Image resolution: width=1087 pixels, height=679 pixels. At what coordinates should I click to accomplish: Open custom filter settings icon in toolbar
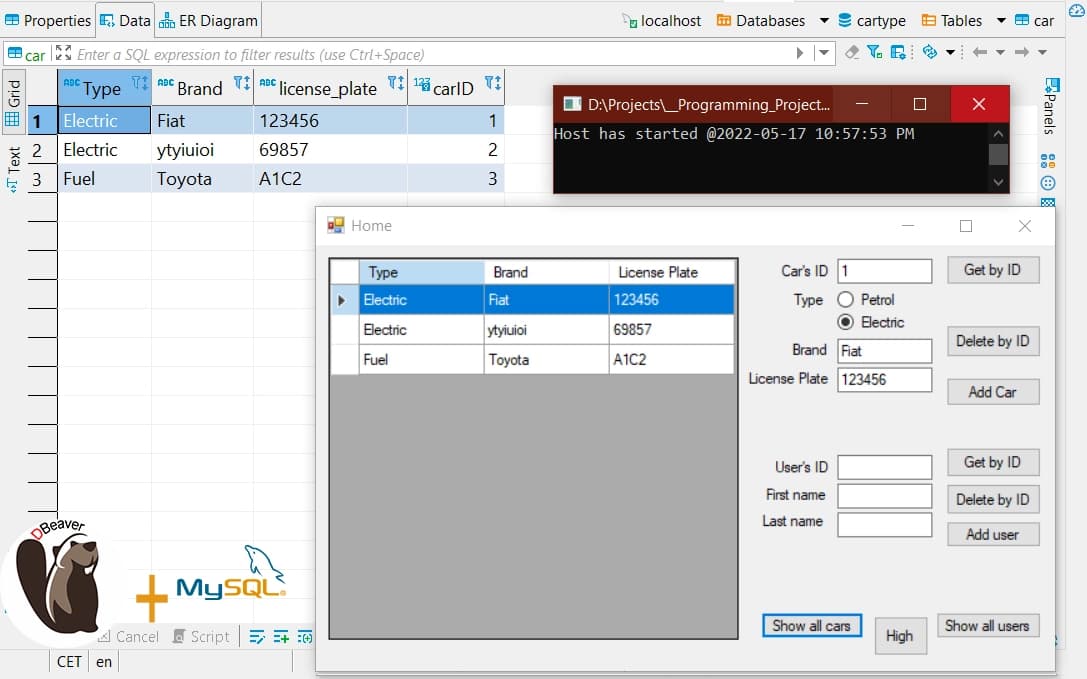pyautogui.click(x=898, y=51)
